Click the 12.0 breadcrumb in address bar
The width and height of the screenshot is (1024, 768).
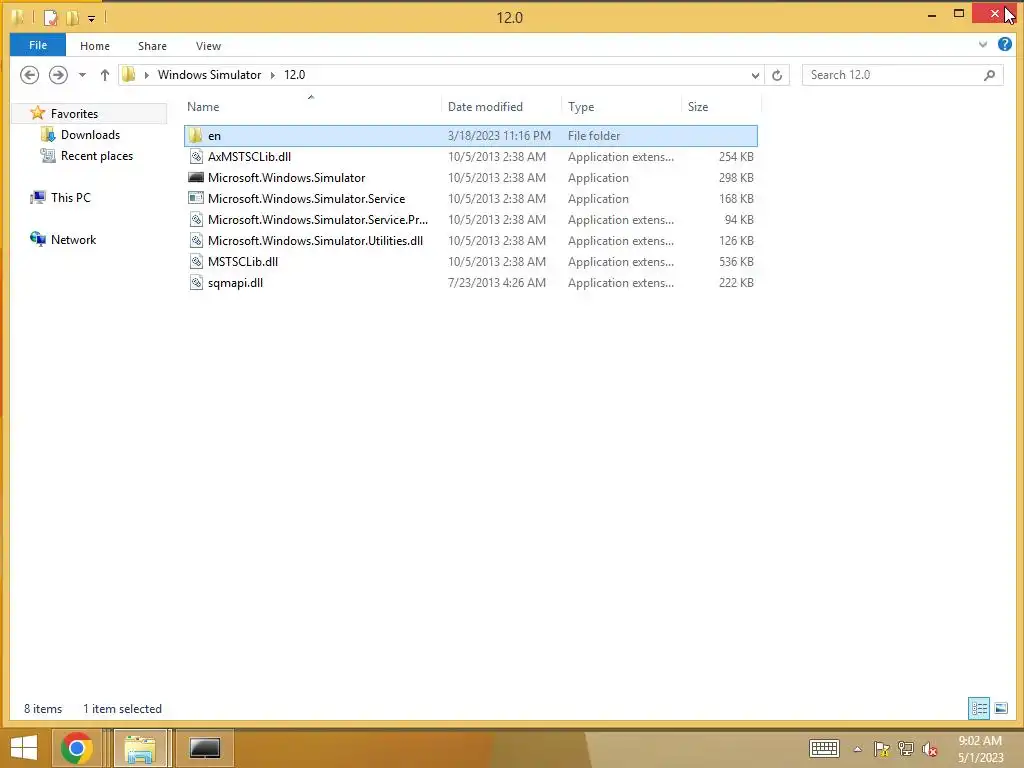click(295, 74)
